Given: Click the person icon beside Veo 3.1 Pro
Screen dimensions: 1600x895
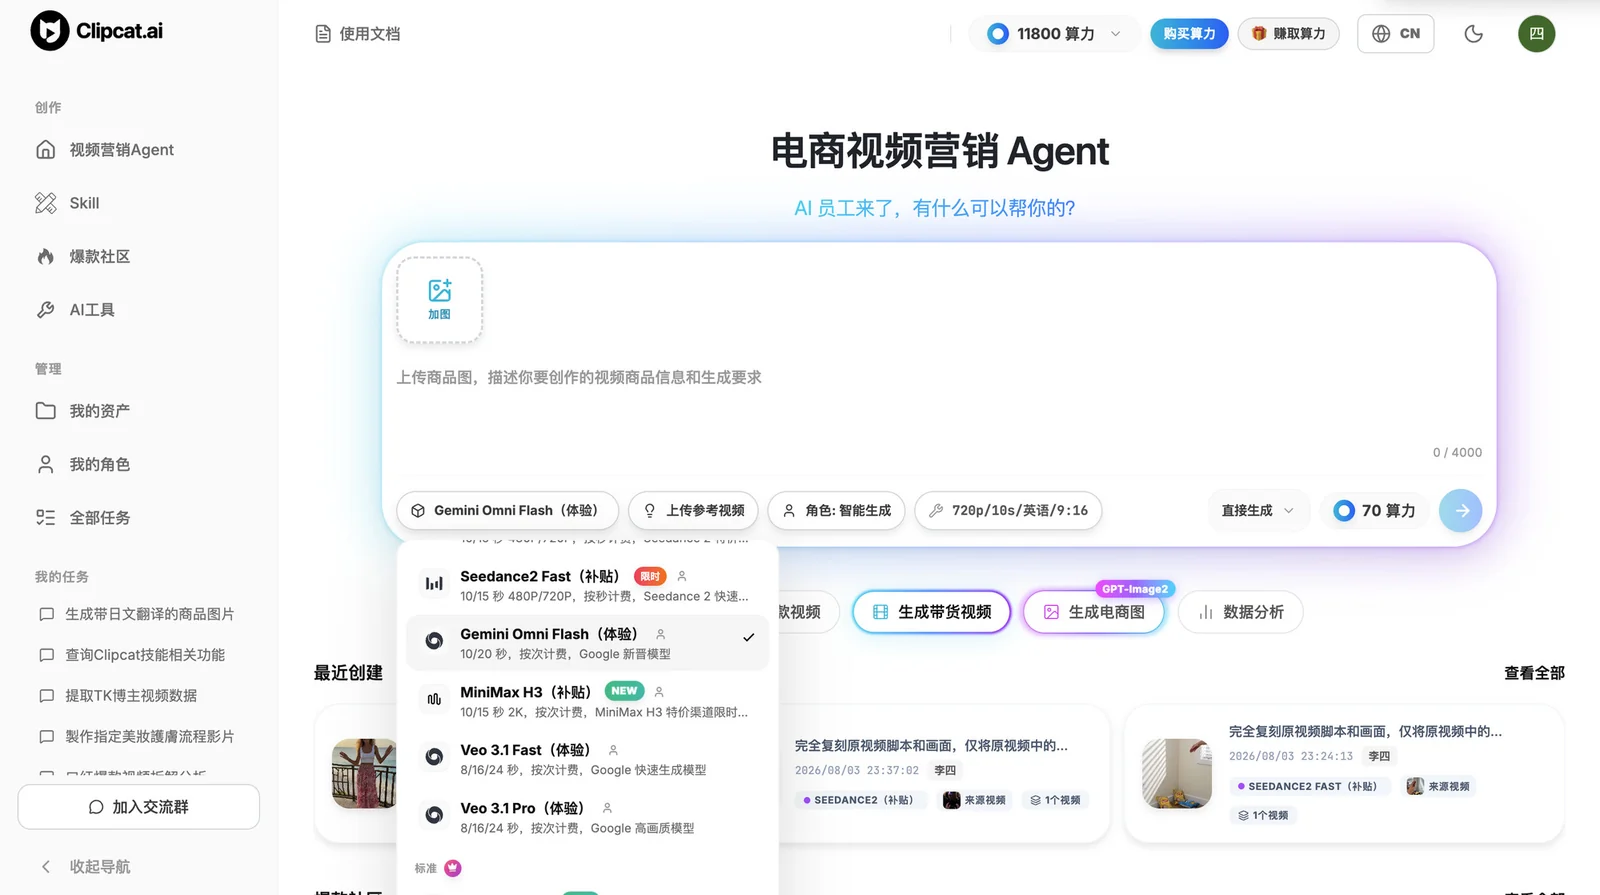Looking at the screenshot, I should click(x=607, y=808).
